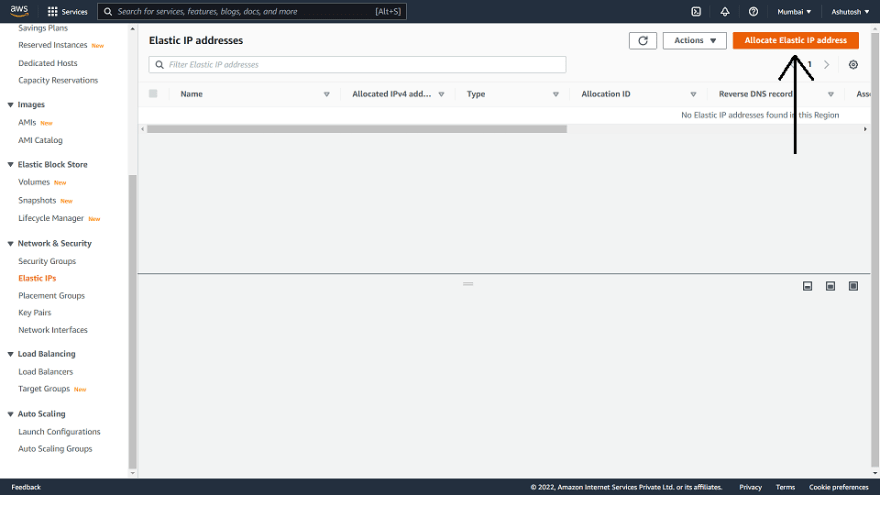Open AMIs in the sidebar

tap(27, 122)
